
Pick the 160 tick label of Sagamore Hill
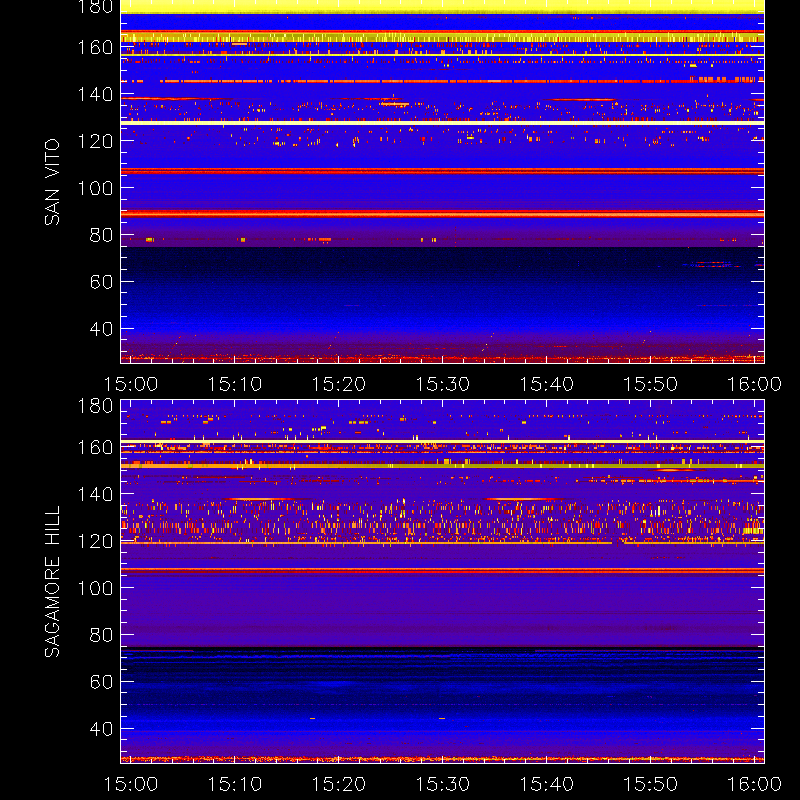(x=95, y=447)
